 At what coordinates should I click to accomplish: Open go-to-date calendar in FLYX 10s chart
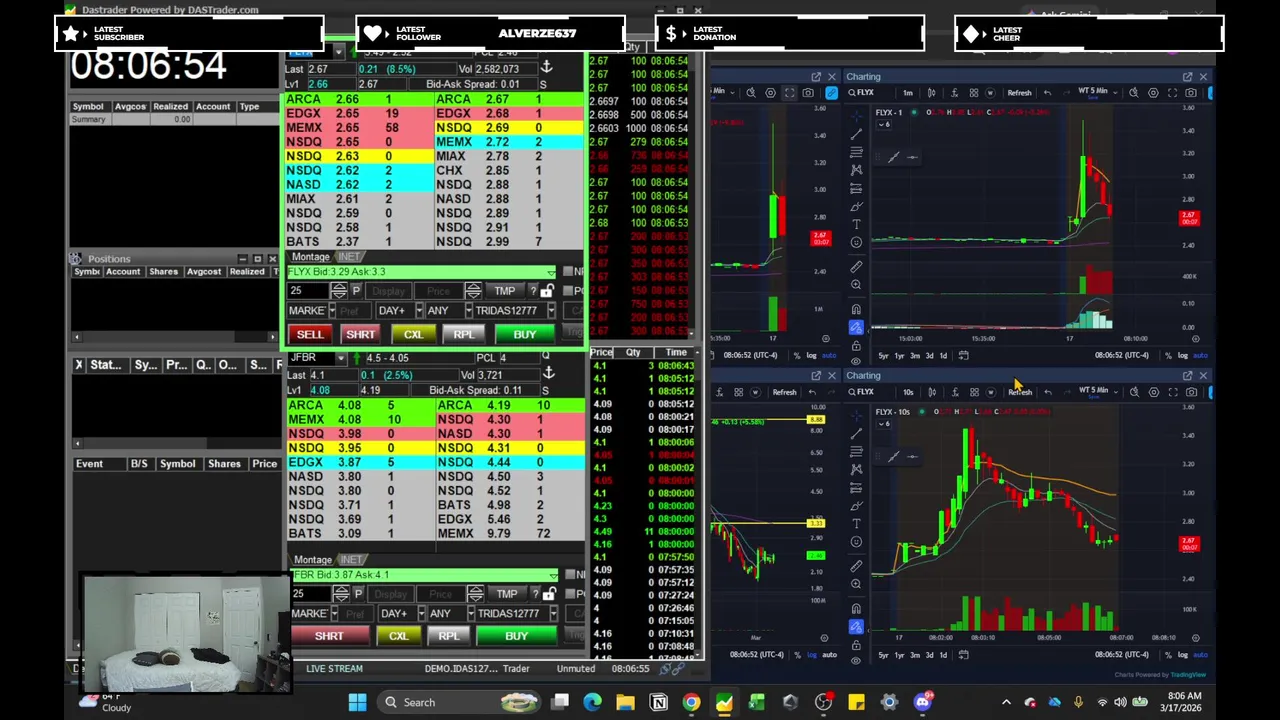pyautogui.click(x=963, y=655)
